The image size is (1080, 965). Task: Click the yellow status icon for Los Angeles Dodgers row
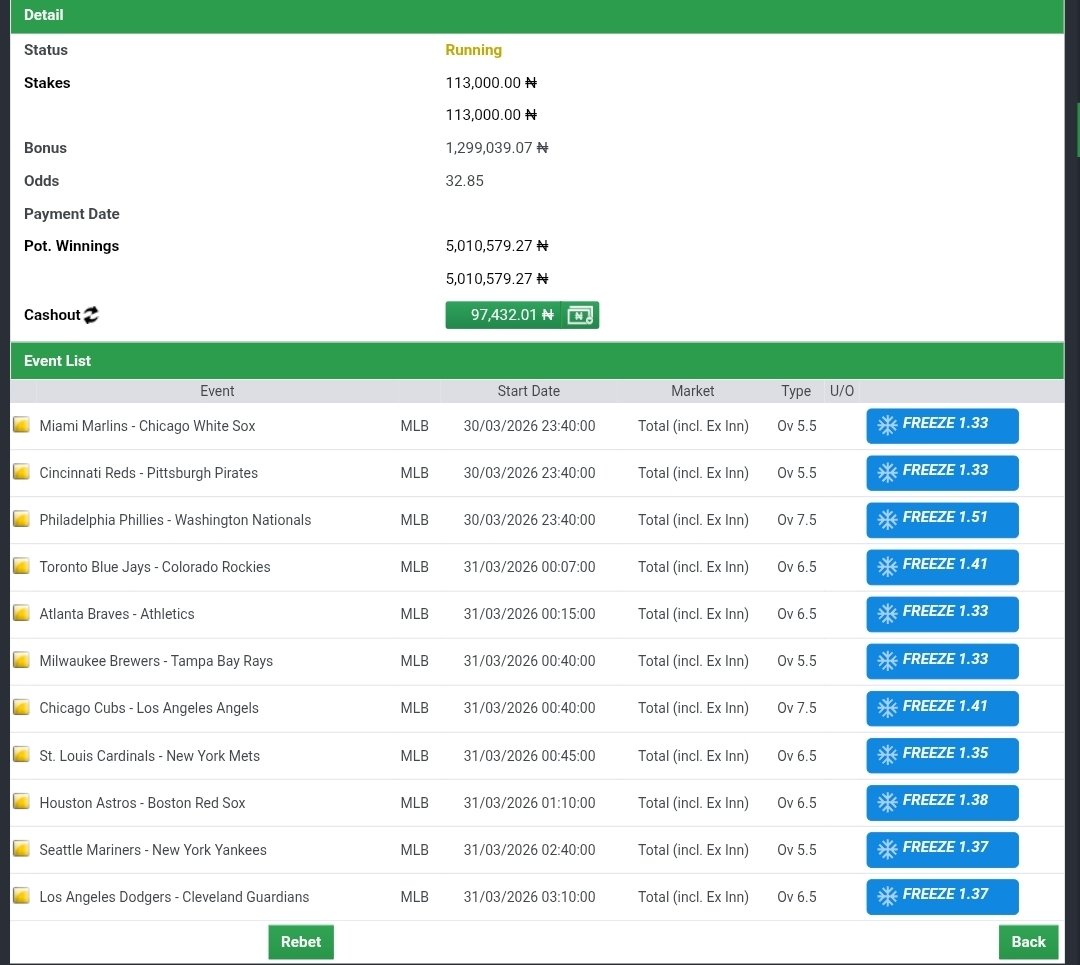(x=21, y=895)
